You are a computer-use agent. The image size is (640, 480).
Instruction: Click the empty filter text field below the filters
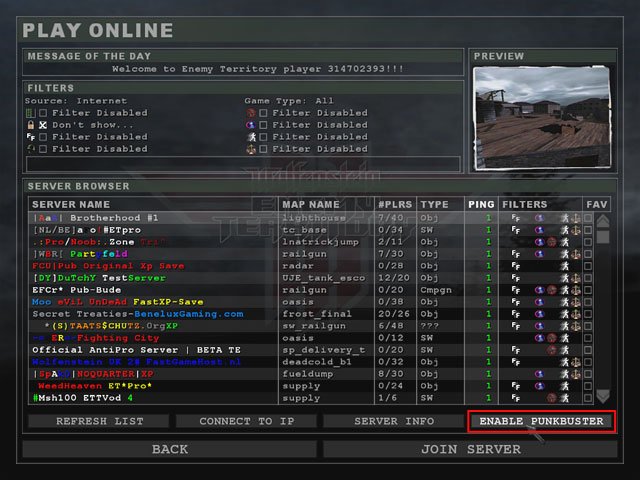click(243, 164)
